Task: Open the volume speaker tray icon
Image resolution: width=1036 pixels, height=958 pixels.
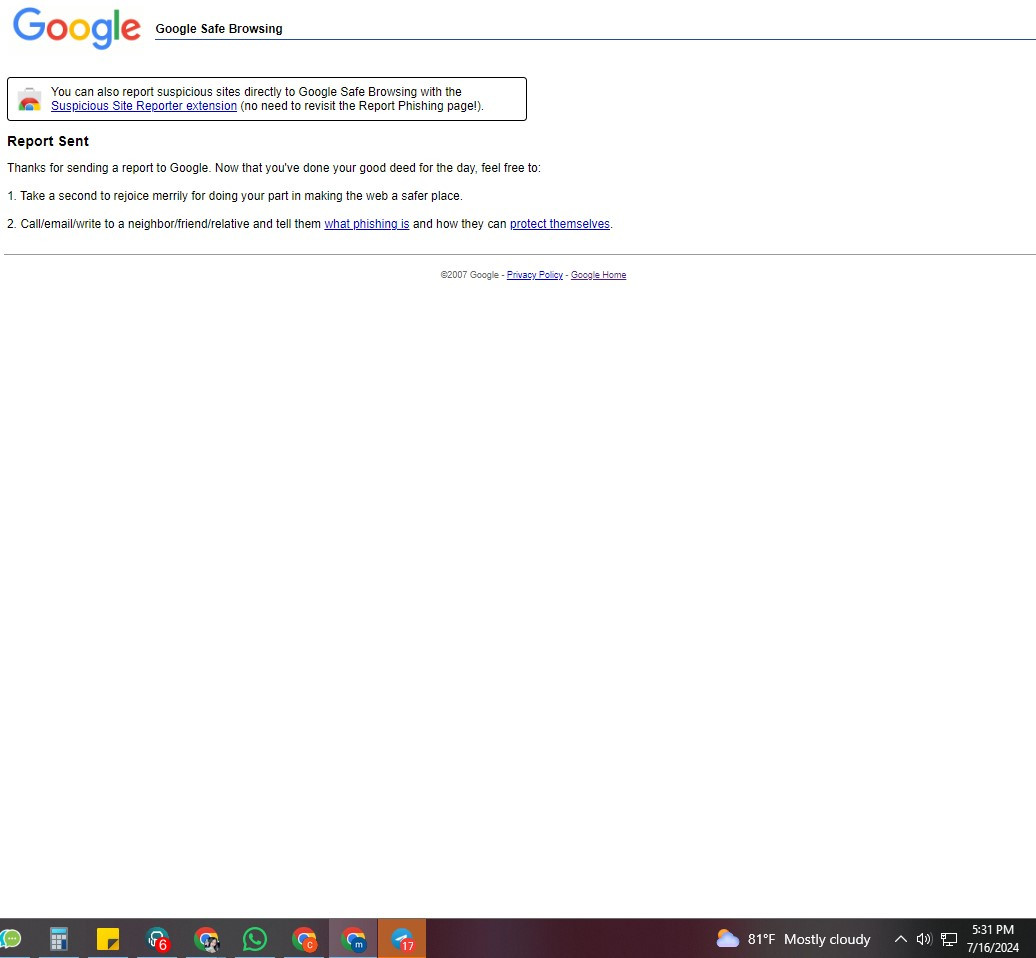Action: point(924,939)
